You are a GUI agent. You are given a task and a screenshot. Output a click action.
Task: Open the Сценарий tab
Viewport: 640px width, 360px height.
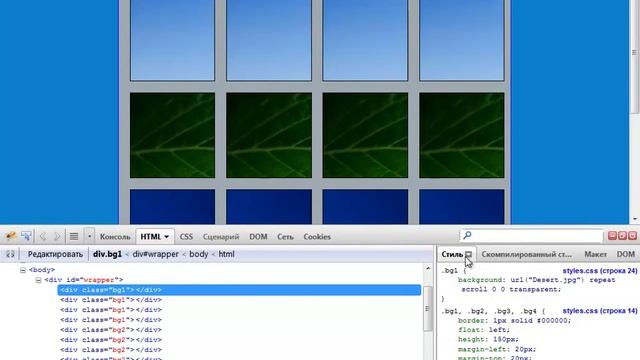pos(221,237)
